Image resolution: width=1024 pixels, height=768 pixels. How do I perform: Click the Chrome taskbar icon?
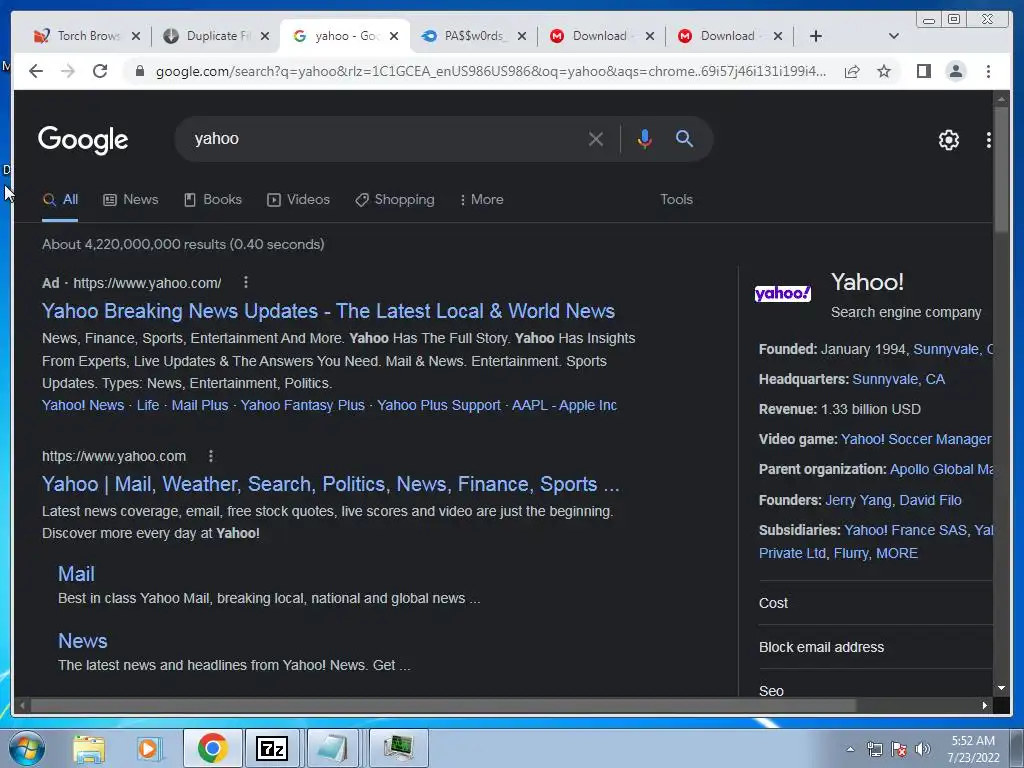[212, 748]
